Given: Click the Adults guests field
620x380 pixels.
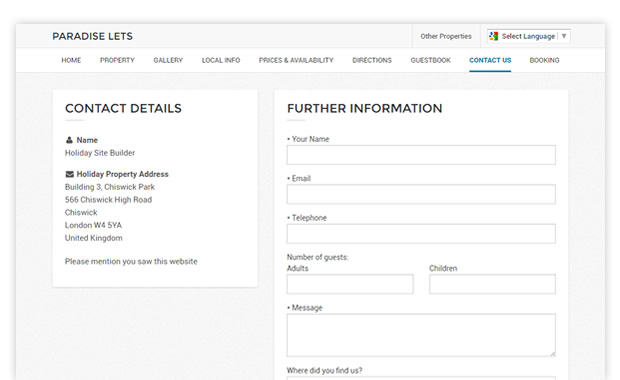Looking at the screenshot, I should tap(350, 284).
